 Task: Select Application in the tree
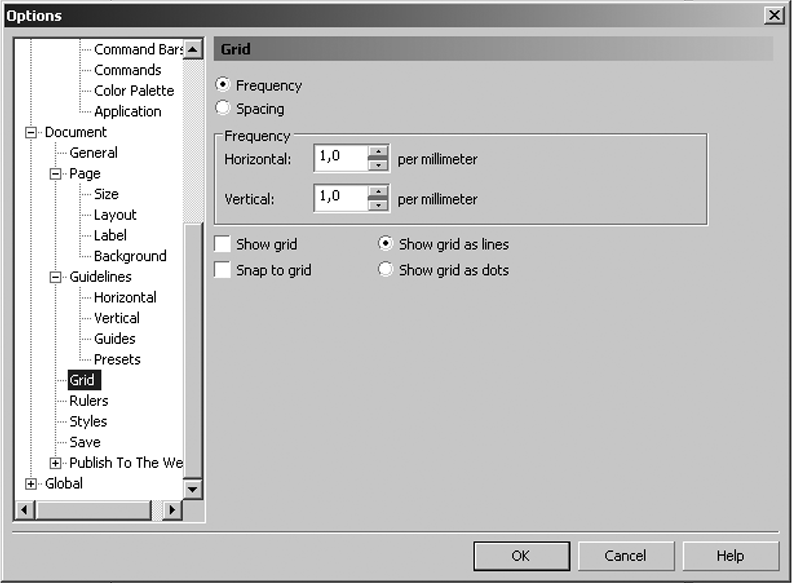click(128, 112)
